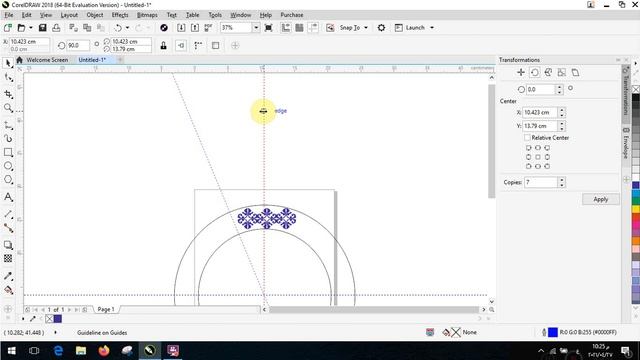The width and height of the screenshot is (640, 360).
Task: Select the Artistic Media tool
Action: (x=8, y=139)
